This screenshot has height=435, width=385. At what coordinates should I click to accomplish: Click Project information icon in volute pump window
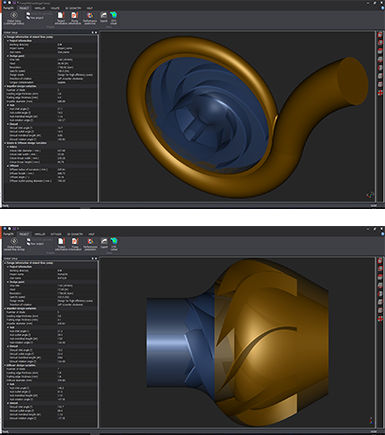point(61,18)
